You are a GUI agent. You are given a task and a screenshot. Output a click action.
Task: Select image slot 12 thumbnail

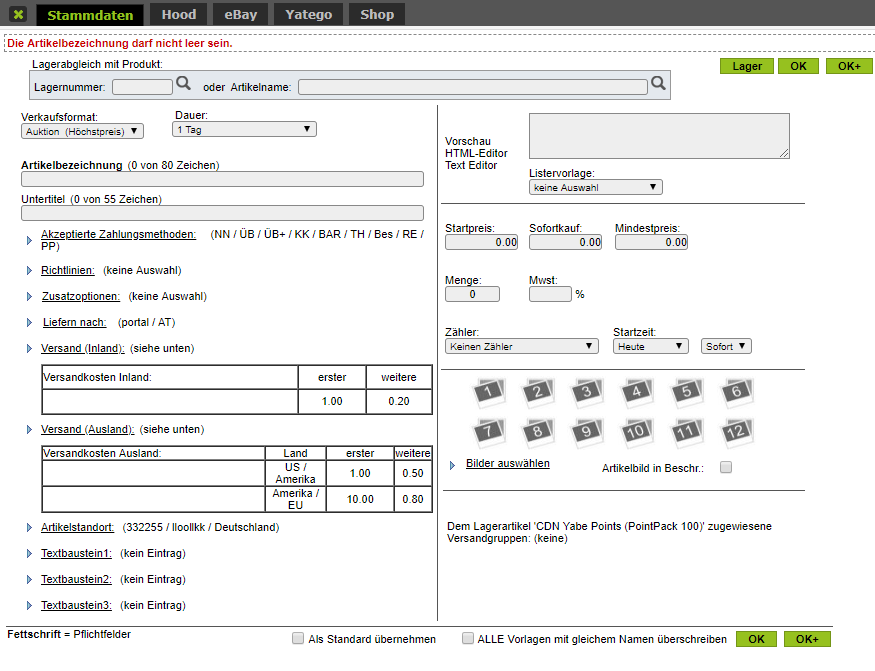pos(736,432)
